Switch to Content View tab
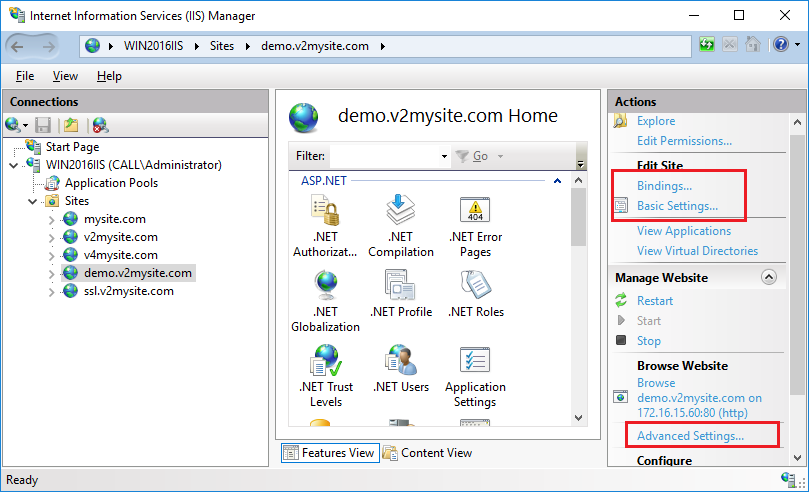This screenshot has width=809, height=492. [428, 453]
